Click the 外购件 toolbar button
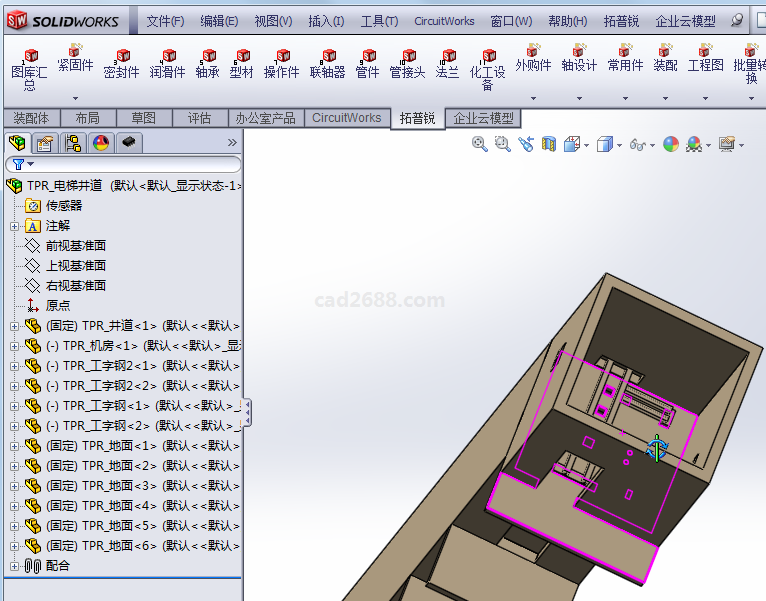Screen dimensions: 766x601 [533, 64]
